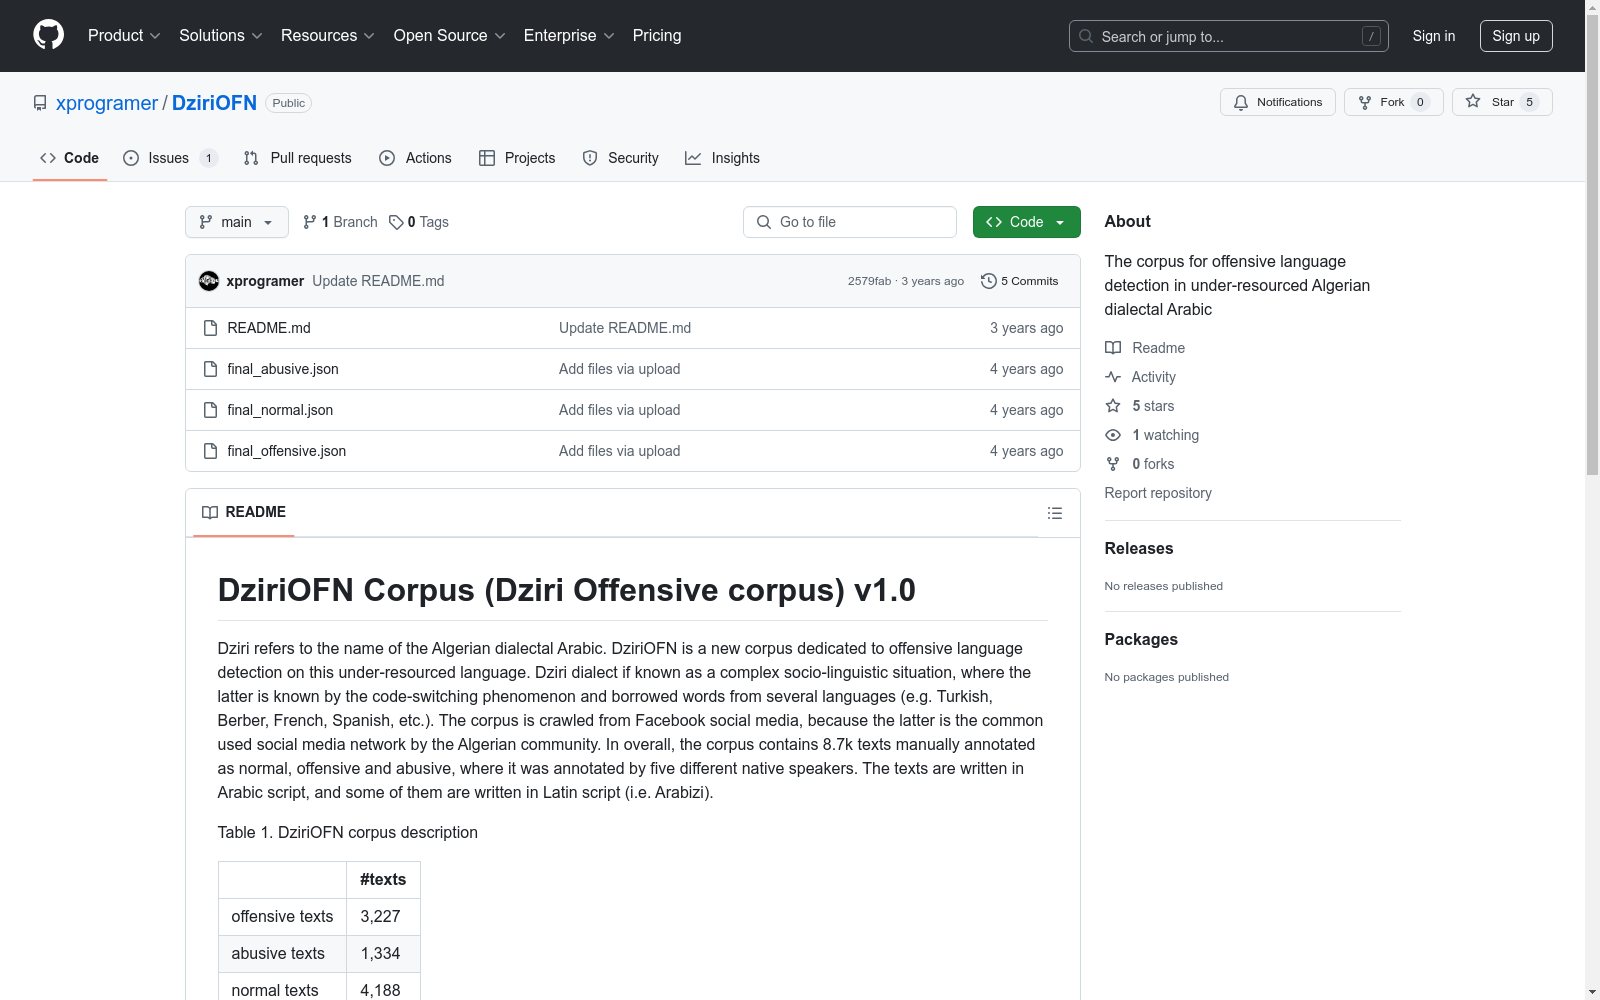
Task: Switch to the Projects tab
Action: point(517,158)
